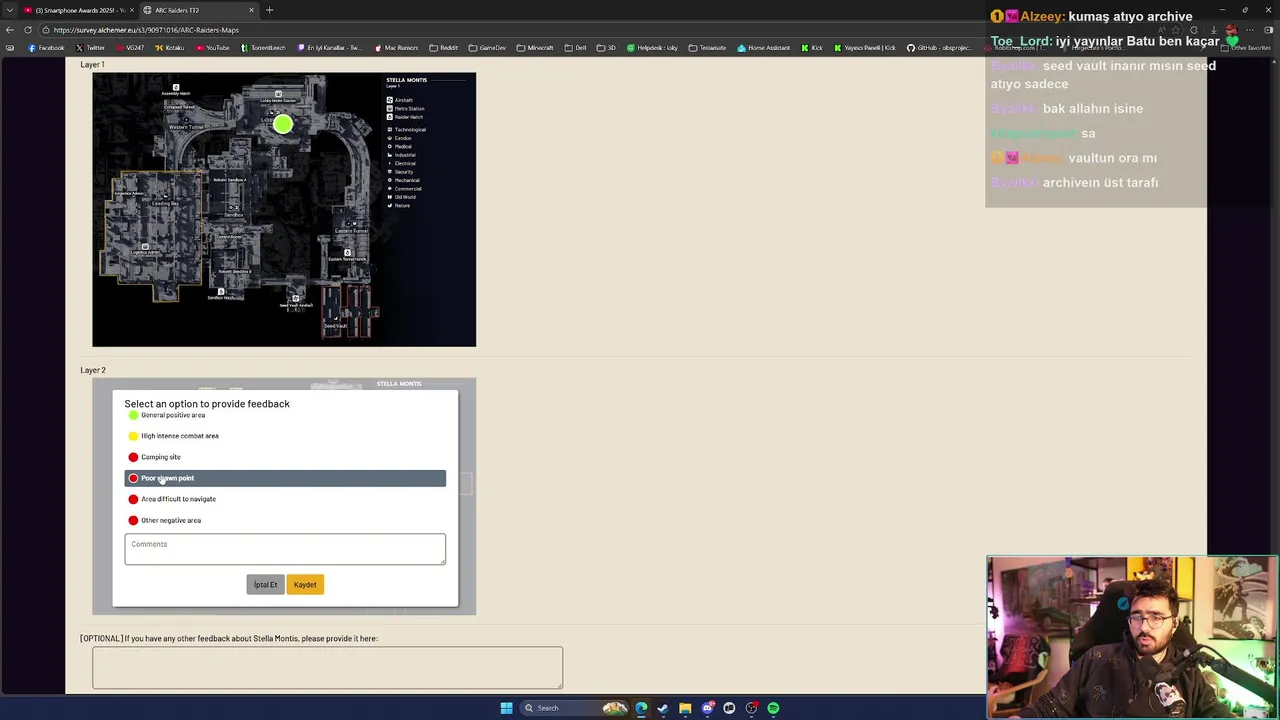1280x720 pixels.
Task: Open the GitHub obsproject bookmark
Action: [x=938, y=48]
